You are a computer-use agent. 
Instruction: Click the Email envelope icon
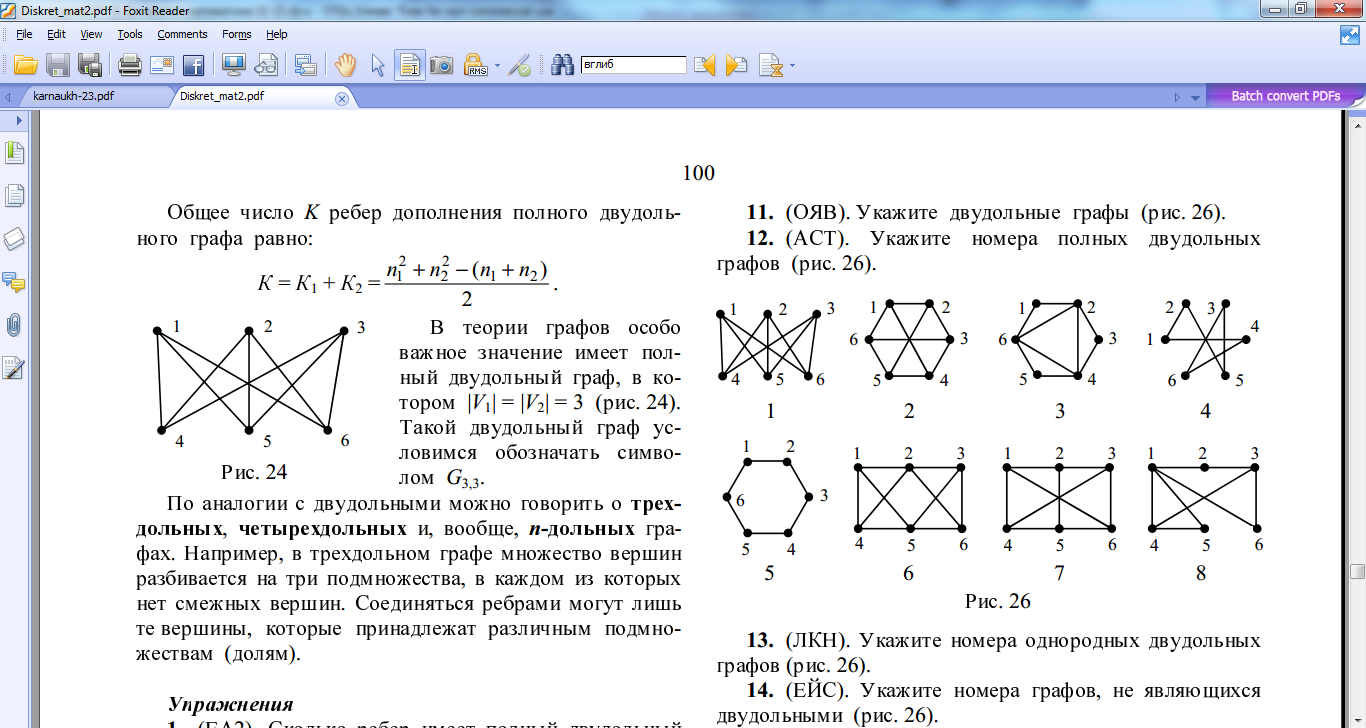(x=162, y=65)
